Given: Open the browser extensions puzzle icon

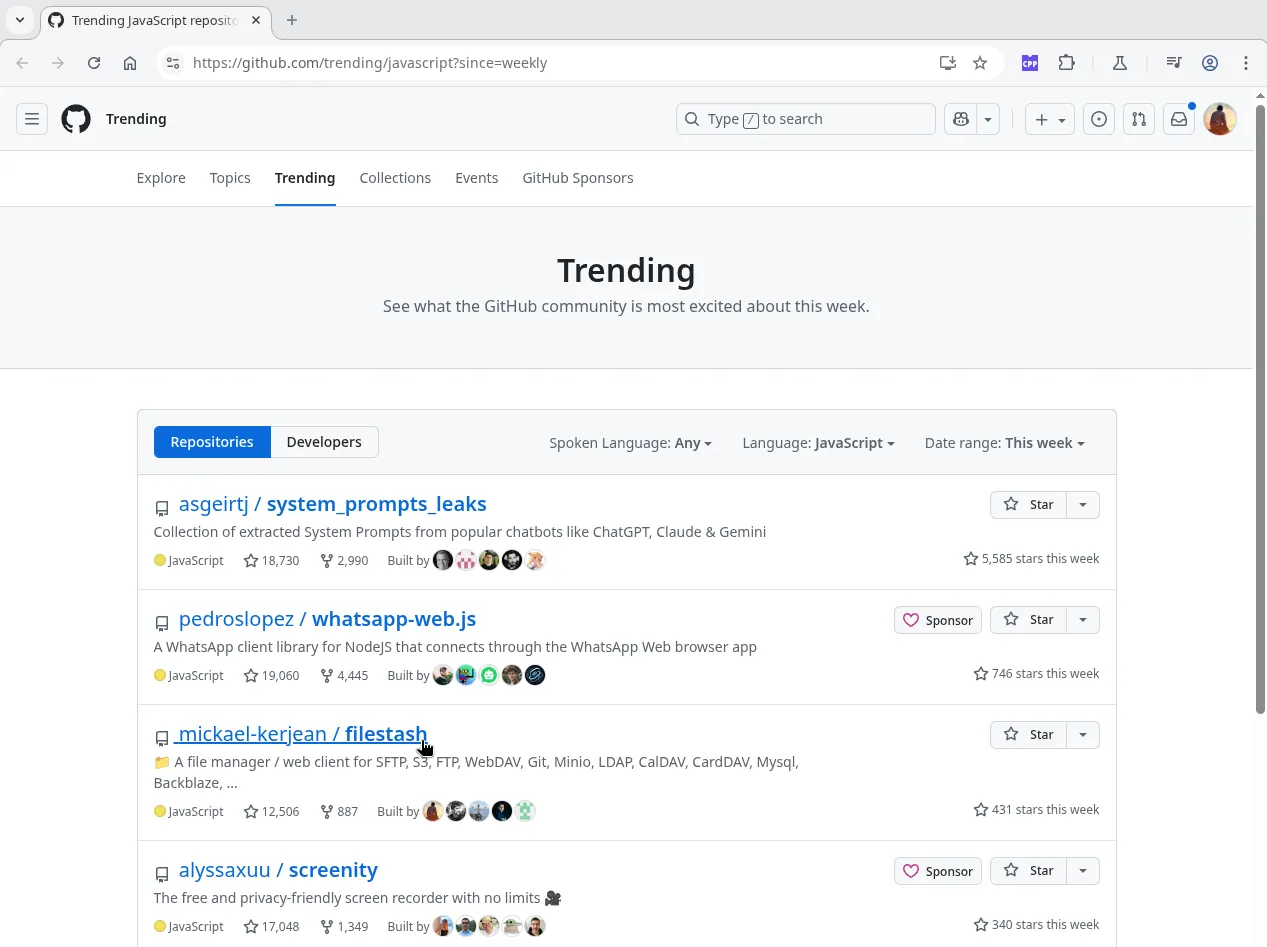Looking at the screenshot, I should (1067, 63).
